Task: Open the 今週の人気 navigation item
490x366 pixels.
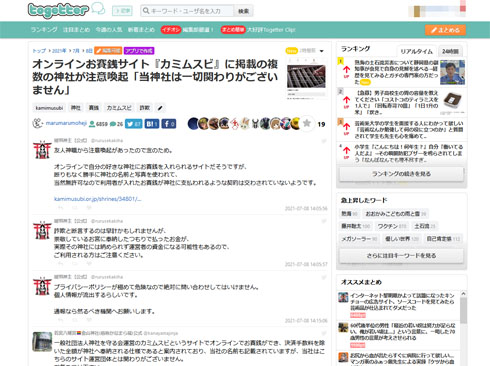Action: (x=109, y=30)
